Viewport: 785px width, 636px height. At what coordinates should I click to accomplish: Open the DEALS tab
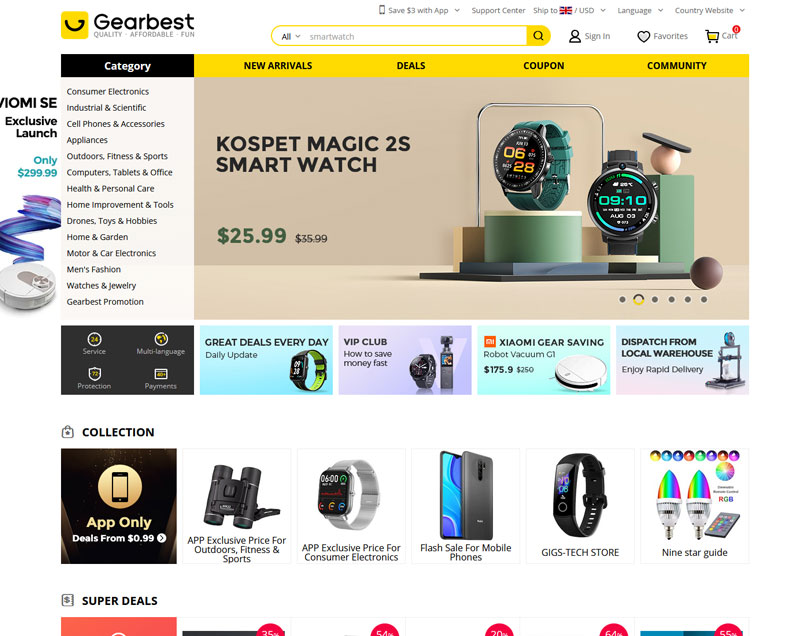(x=411, y=66)
